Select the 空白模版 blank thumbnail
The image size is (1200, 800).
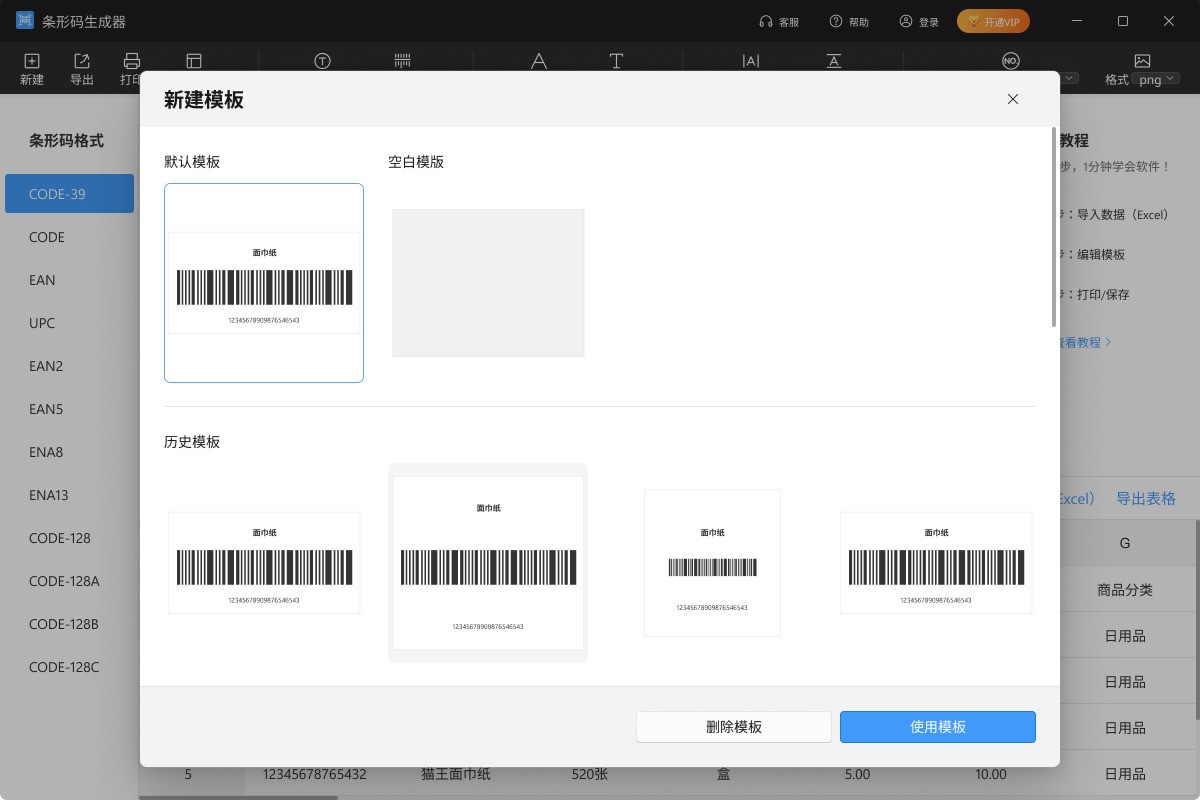[x=488, y=283]
